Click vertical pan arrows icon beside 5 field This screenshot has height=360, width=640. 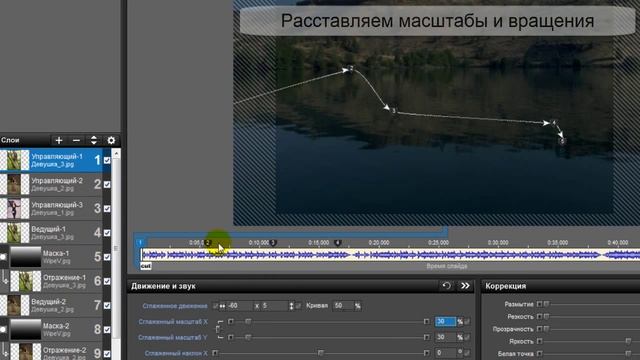(x=291, y=306)
